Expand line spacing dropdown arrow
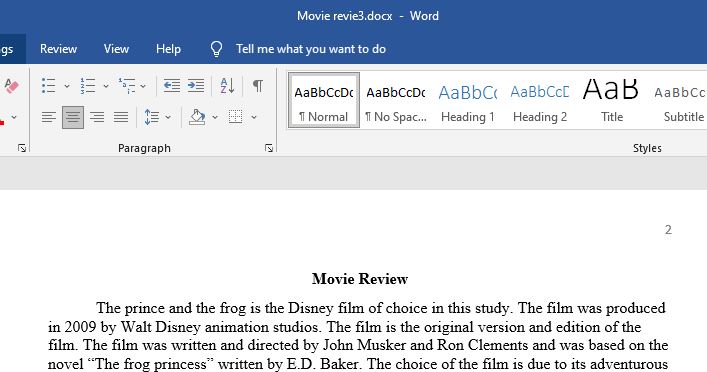707x372 pixels. 168,117
